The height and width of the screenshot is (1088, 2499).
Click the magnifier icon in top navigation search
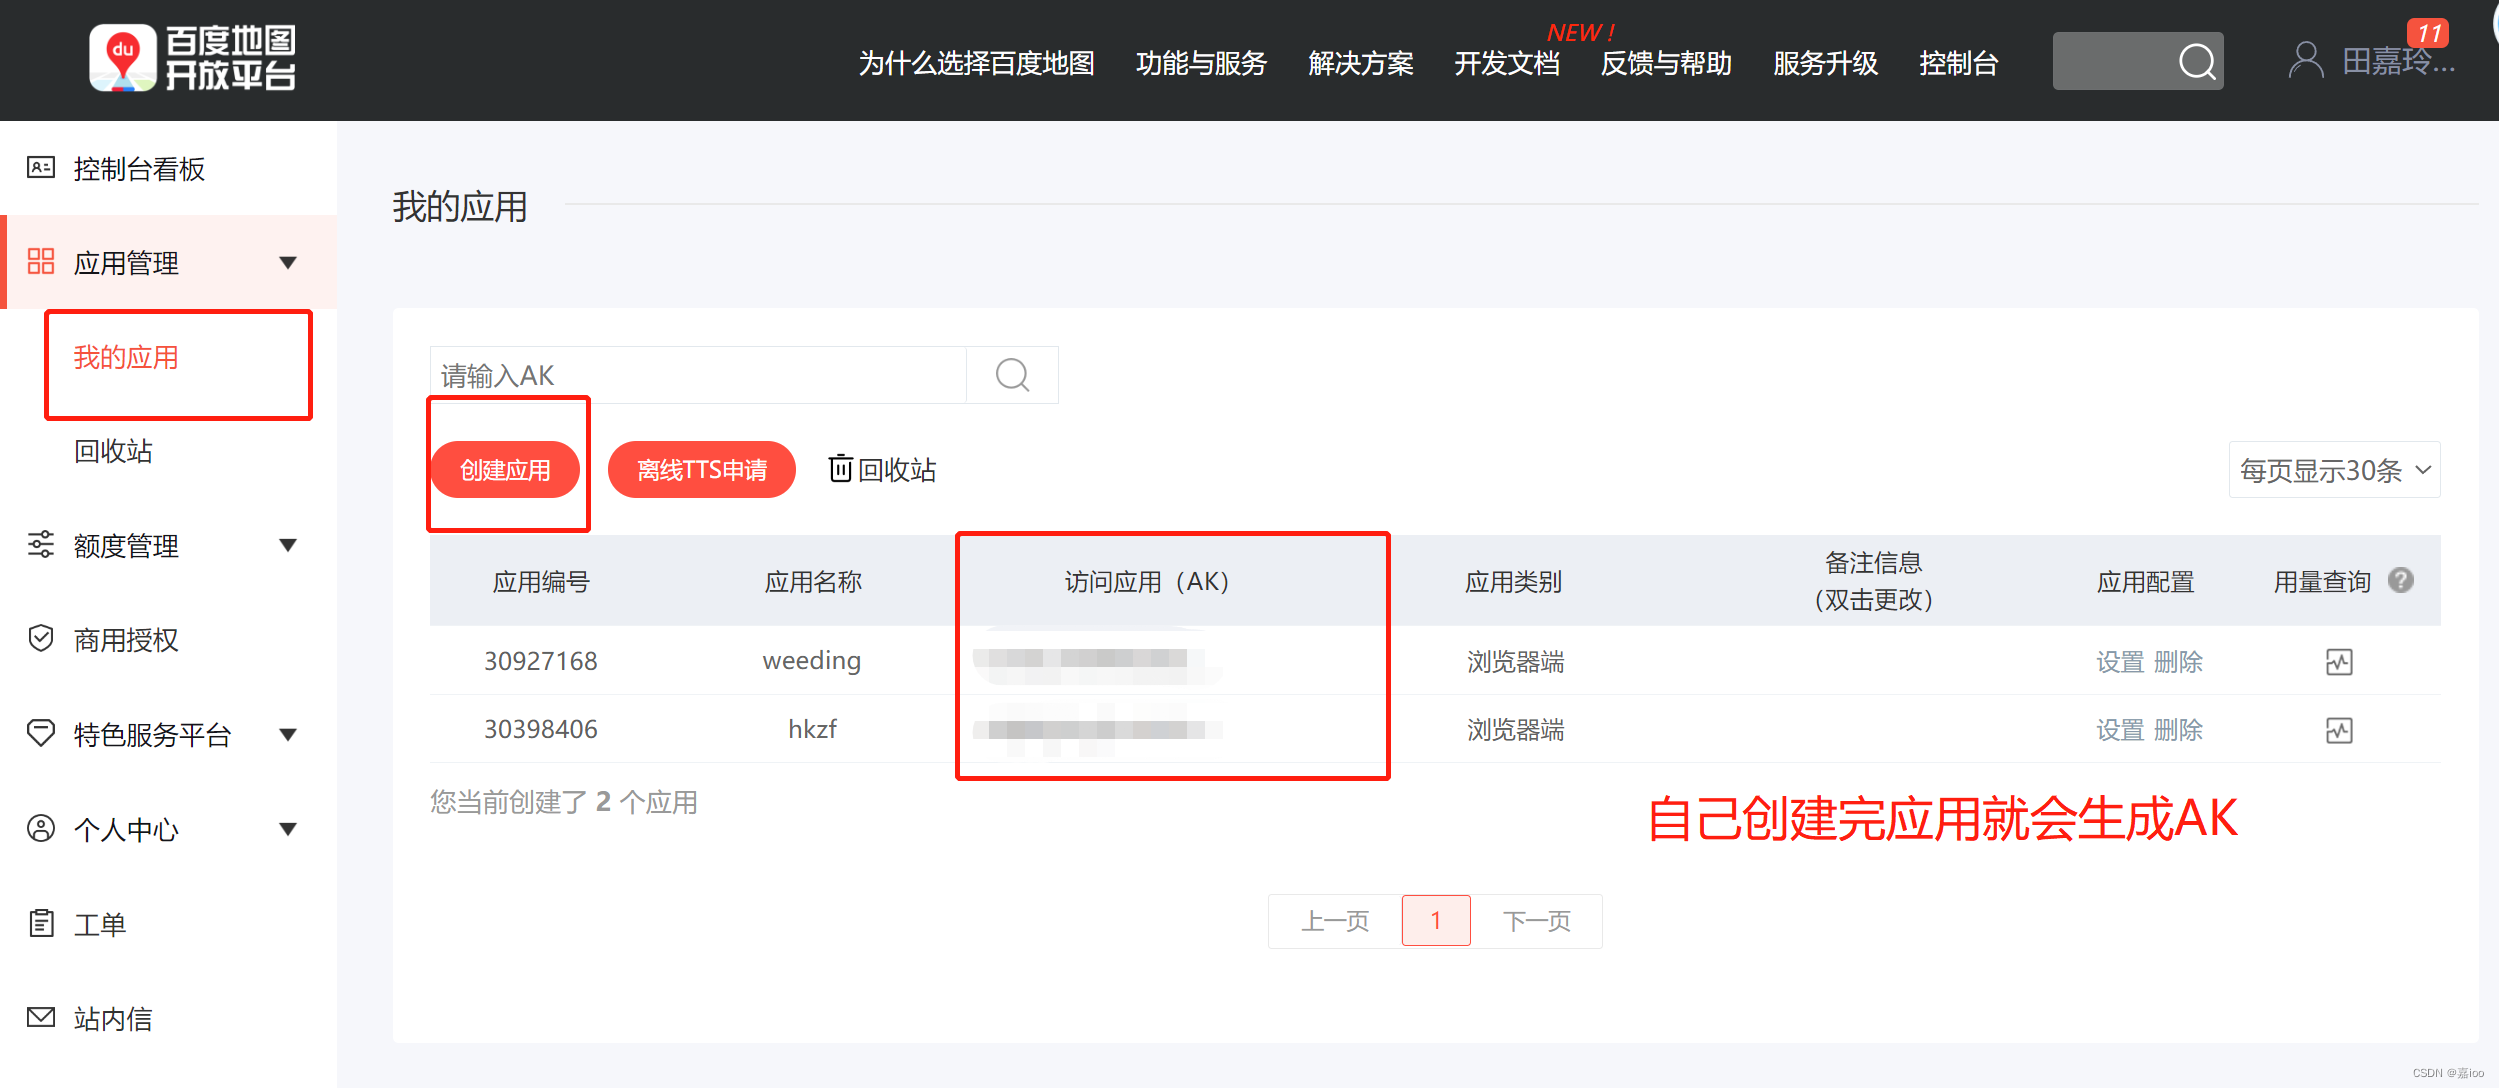pos(2196,62)
